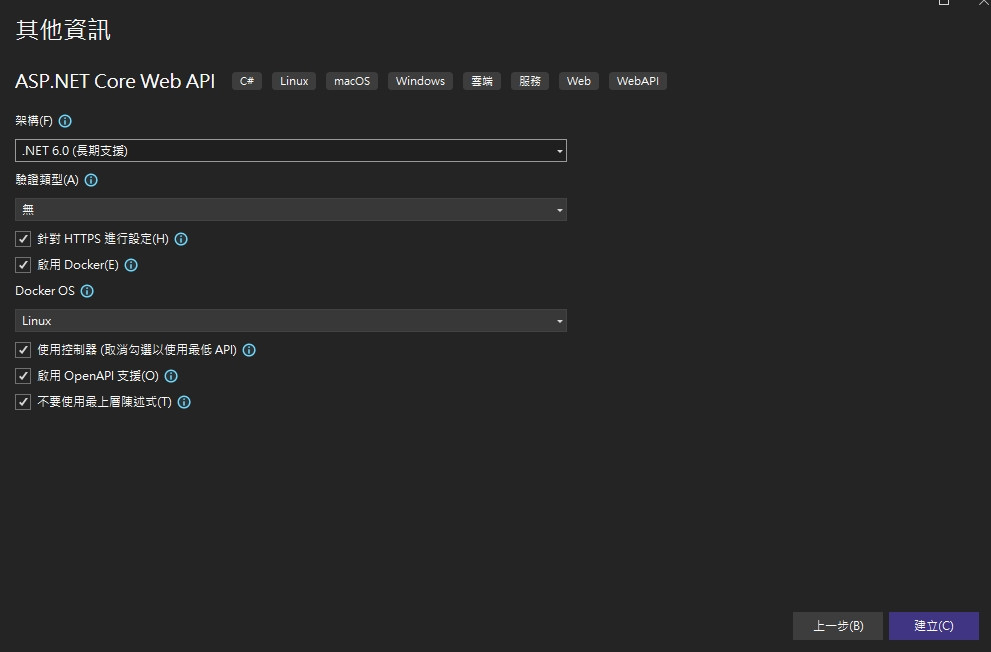Close the dialog window

[x=984, y=3]
